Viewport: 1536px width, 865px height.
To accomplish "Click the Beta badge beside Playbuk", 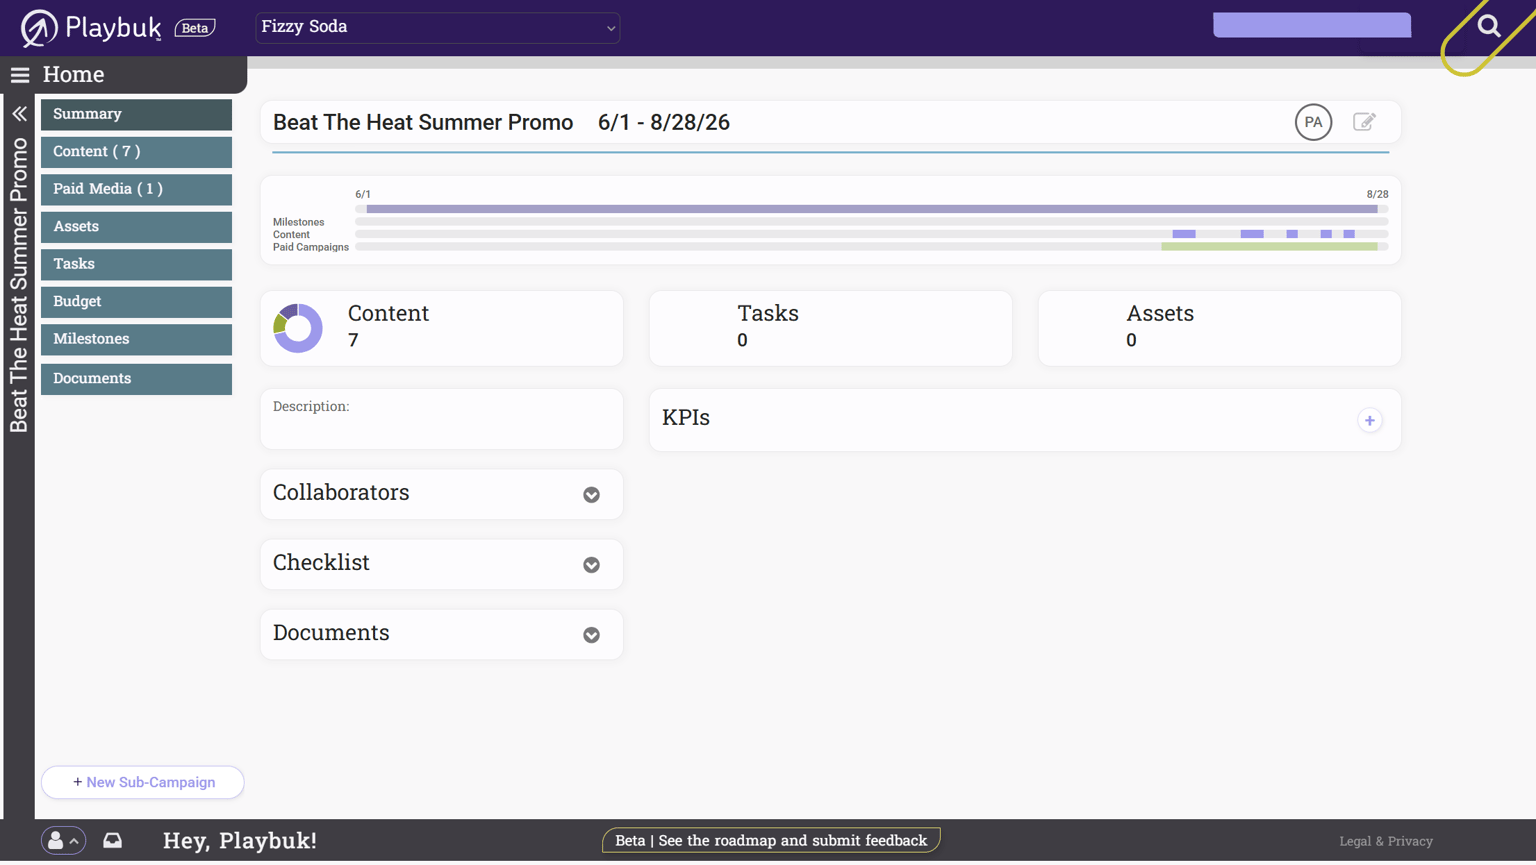I will pyautogui.click(x=195, y=28).
